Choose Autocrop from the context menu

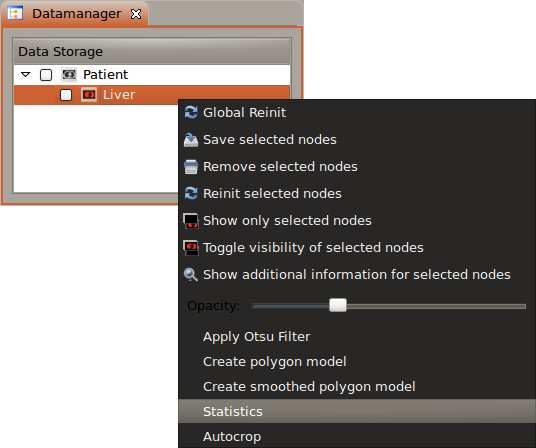tap(357, 436)
